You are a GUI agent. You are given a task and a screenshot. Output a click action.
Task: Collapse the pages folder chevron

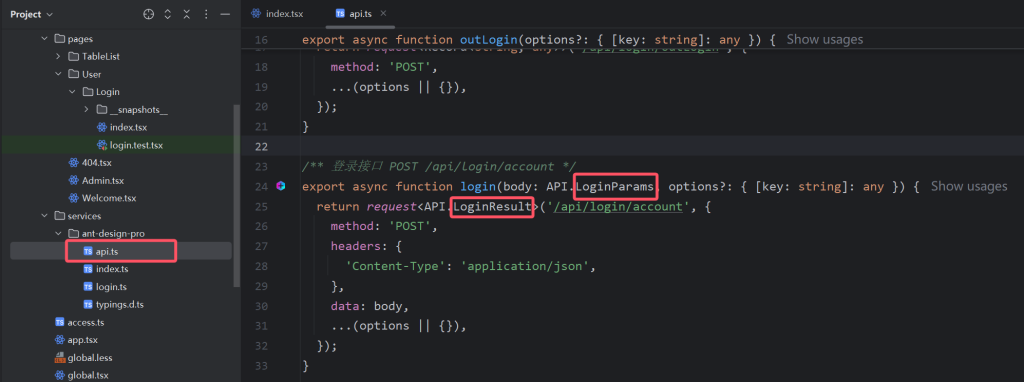tap(44, 39)
